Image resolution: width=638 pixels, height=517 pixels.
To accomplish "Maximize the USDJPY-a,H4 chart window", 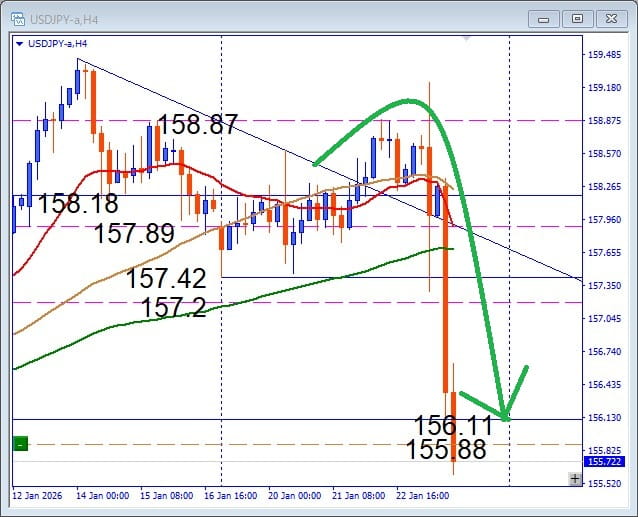I will point(577,19).
